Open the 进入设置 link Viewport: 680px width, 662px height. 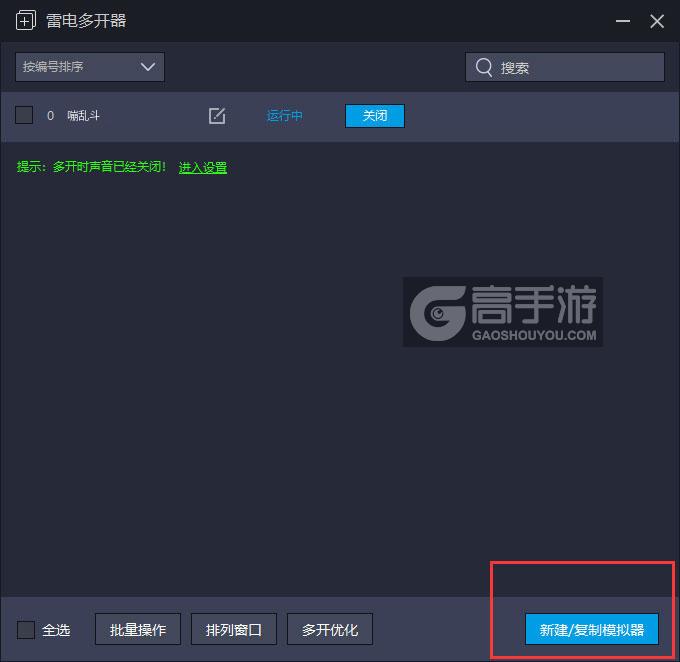click(x=203, y=167)
